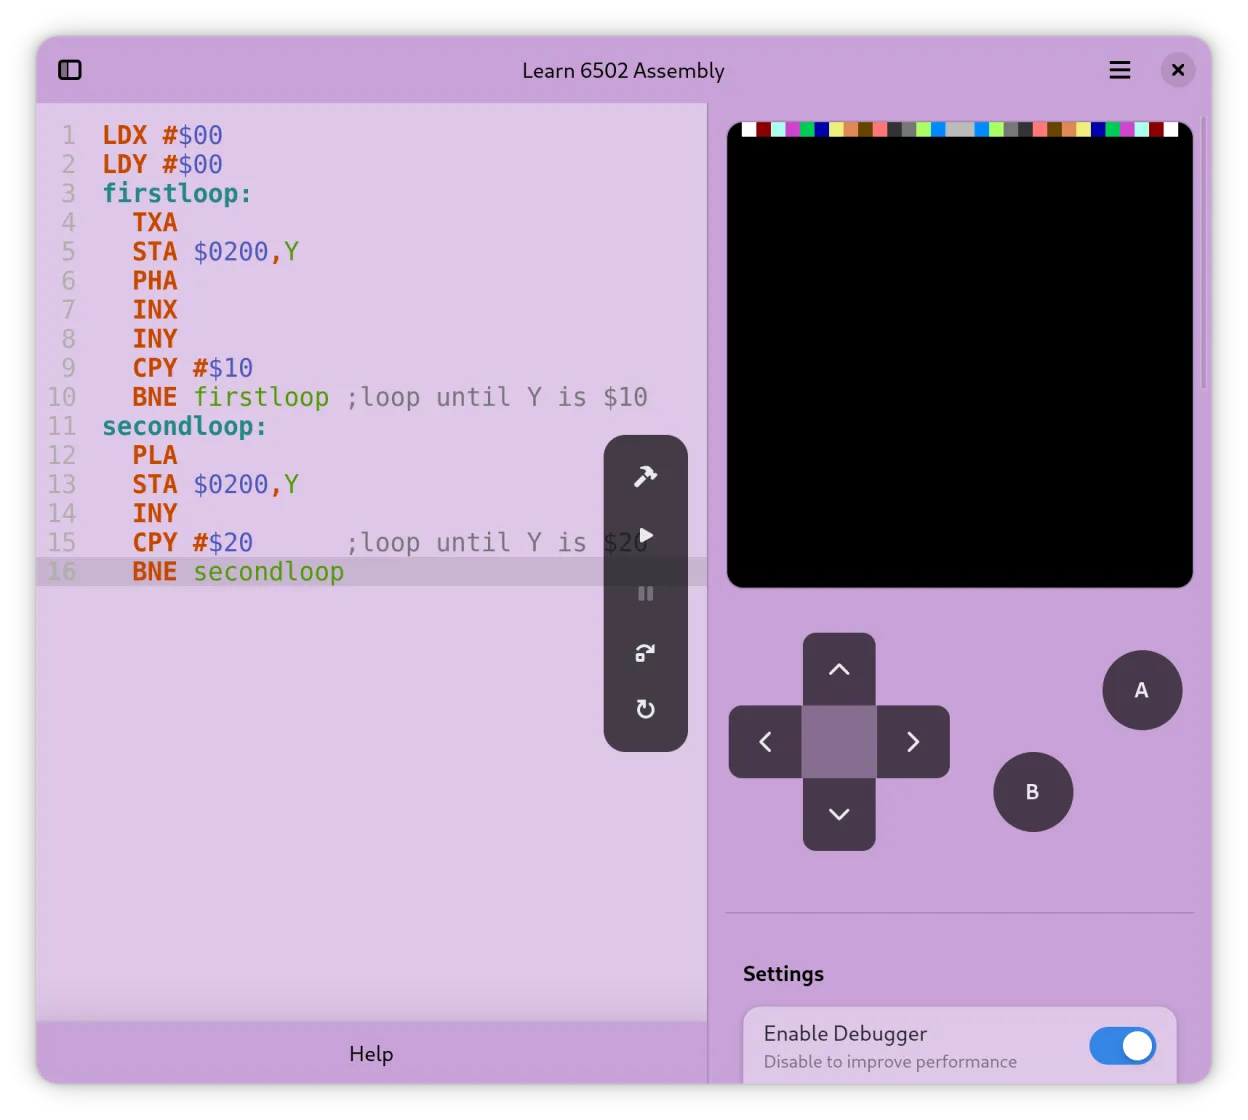Select a red swatch from the color palette strip
This screenshot has width=1248, height=1120.
pyautogui.click(x=763, y=129)
